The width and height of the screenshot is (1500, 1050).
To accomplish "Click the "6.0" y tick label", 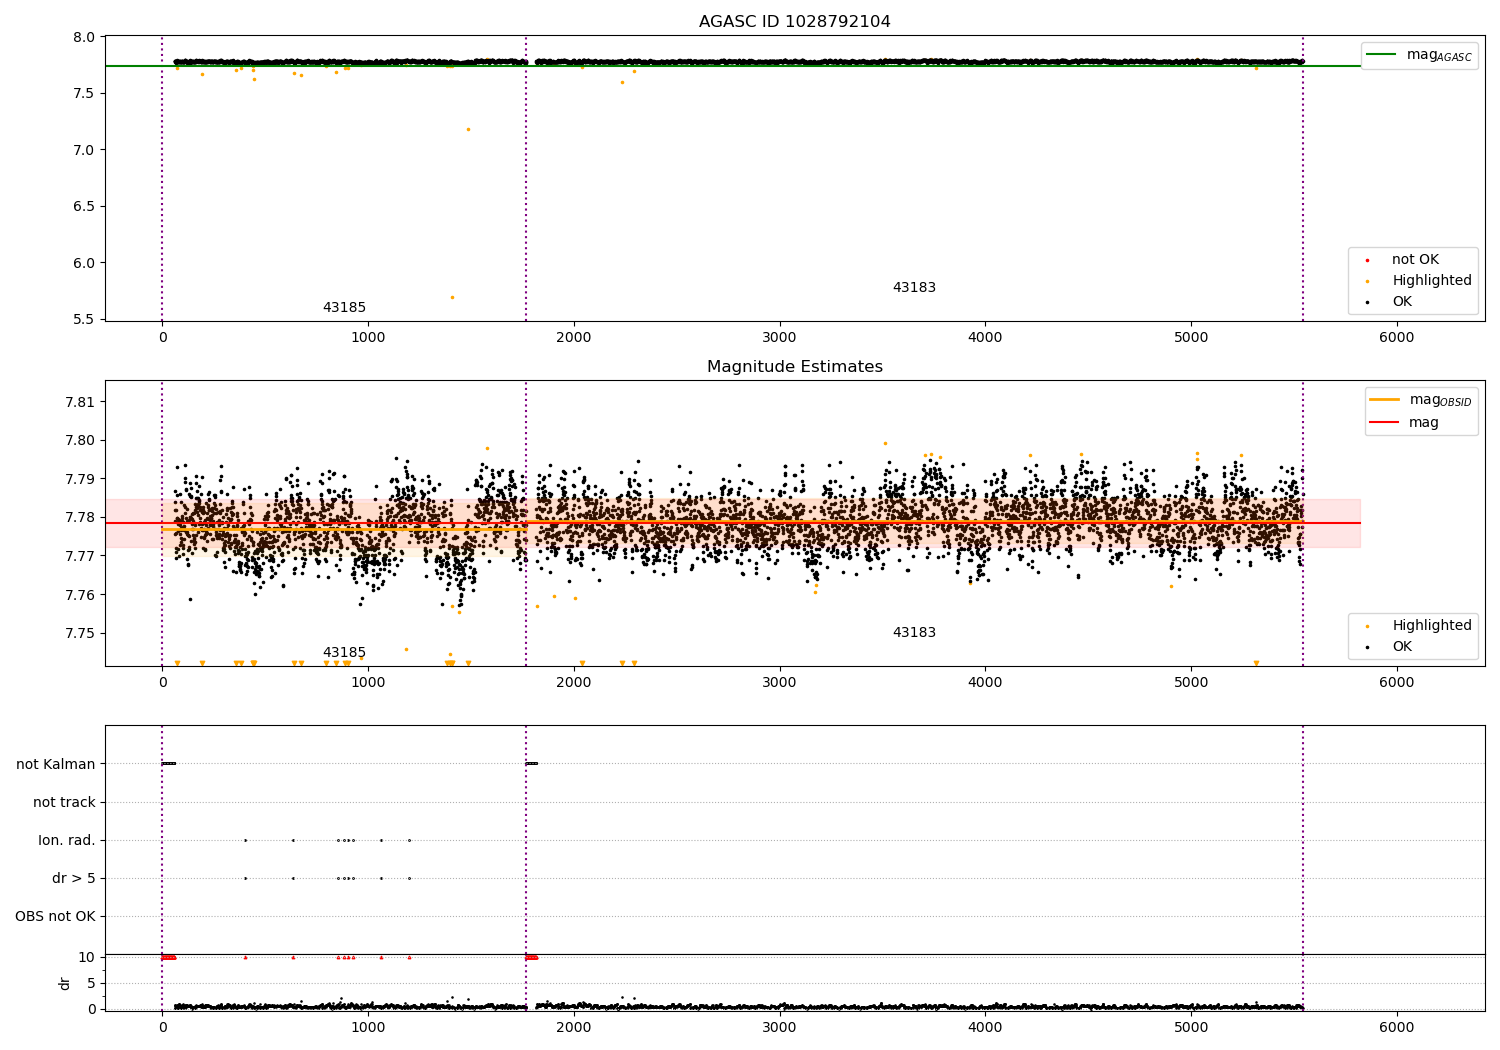I will coord(84,264).
